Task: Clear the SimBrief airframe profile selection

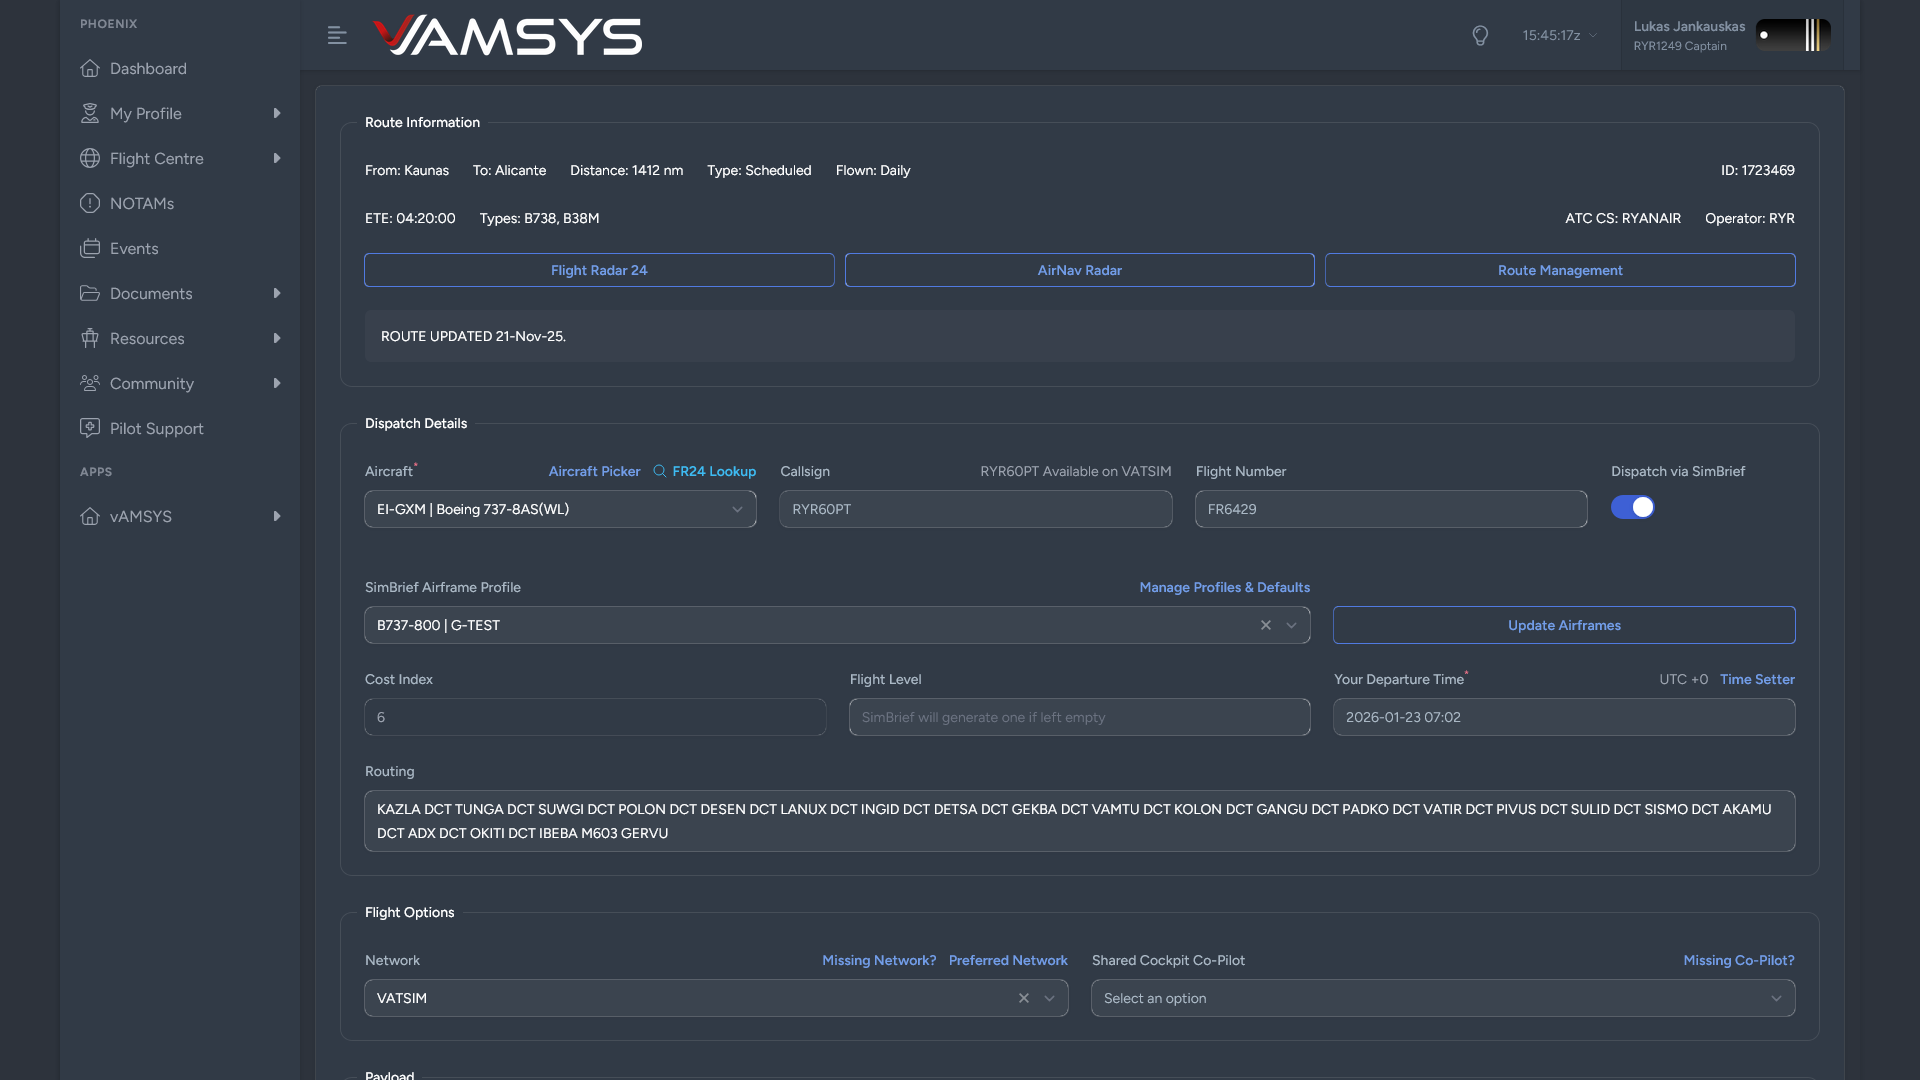Action: tap(1266, 625)
